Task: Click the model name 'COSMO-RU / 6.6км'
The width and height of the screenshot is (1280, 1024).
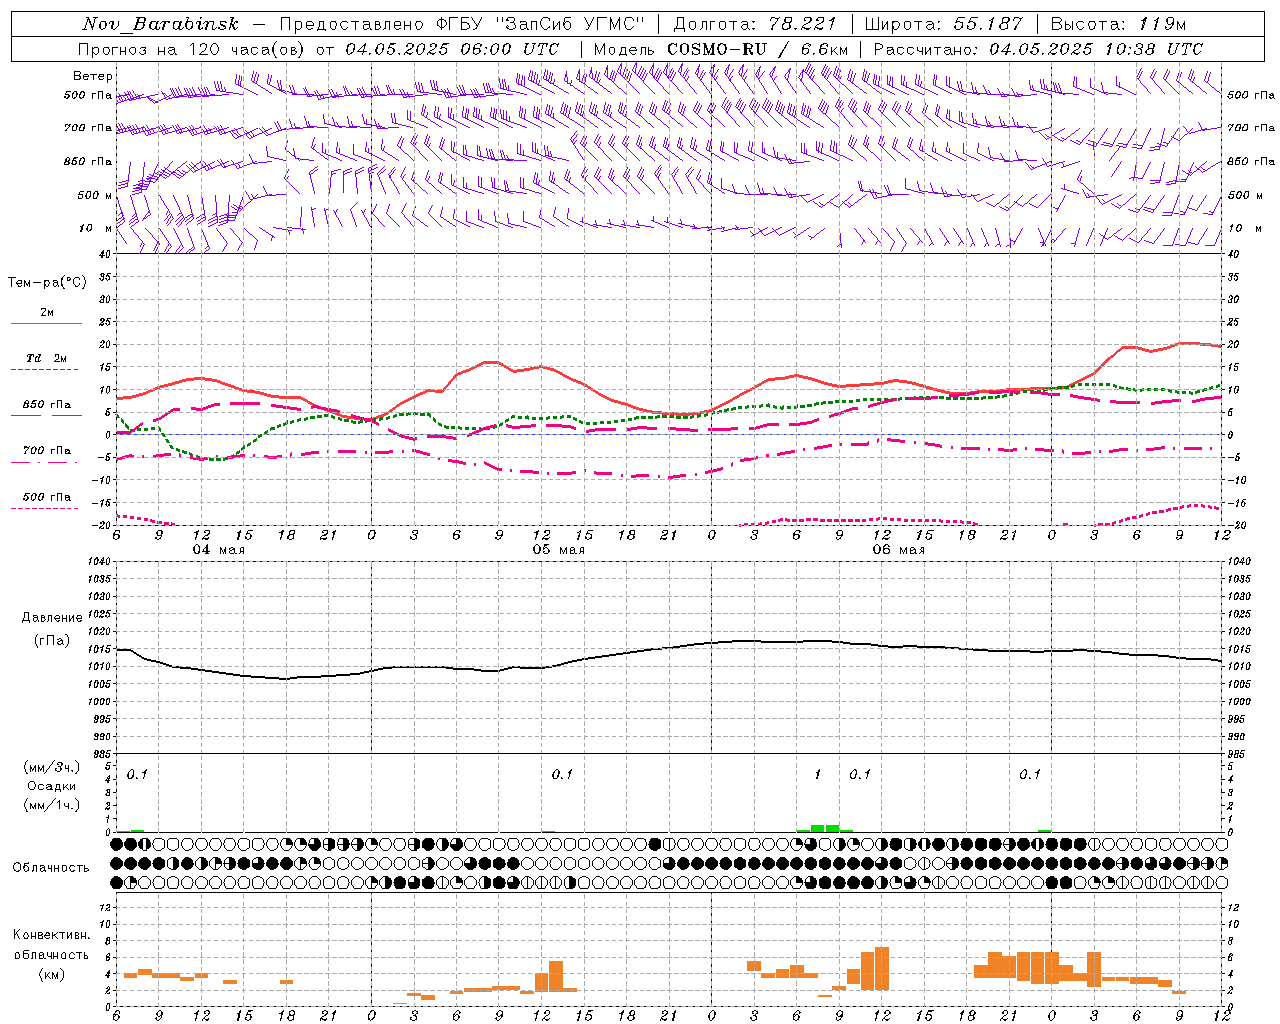Action: [758, 49]
